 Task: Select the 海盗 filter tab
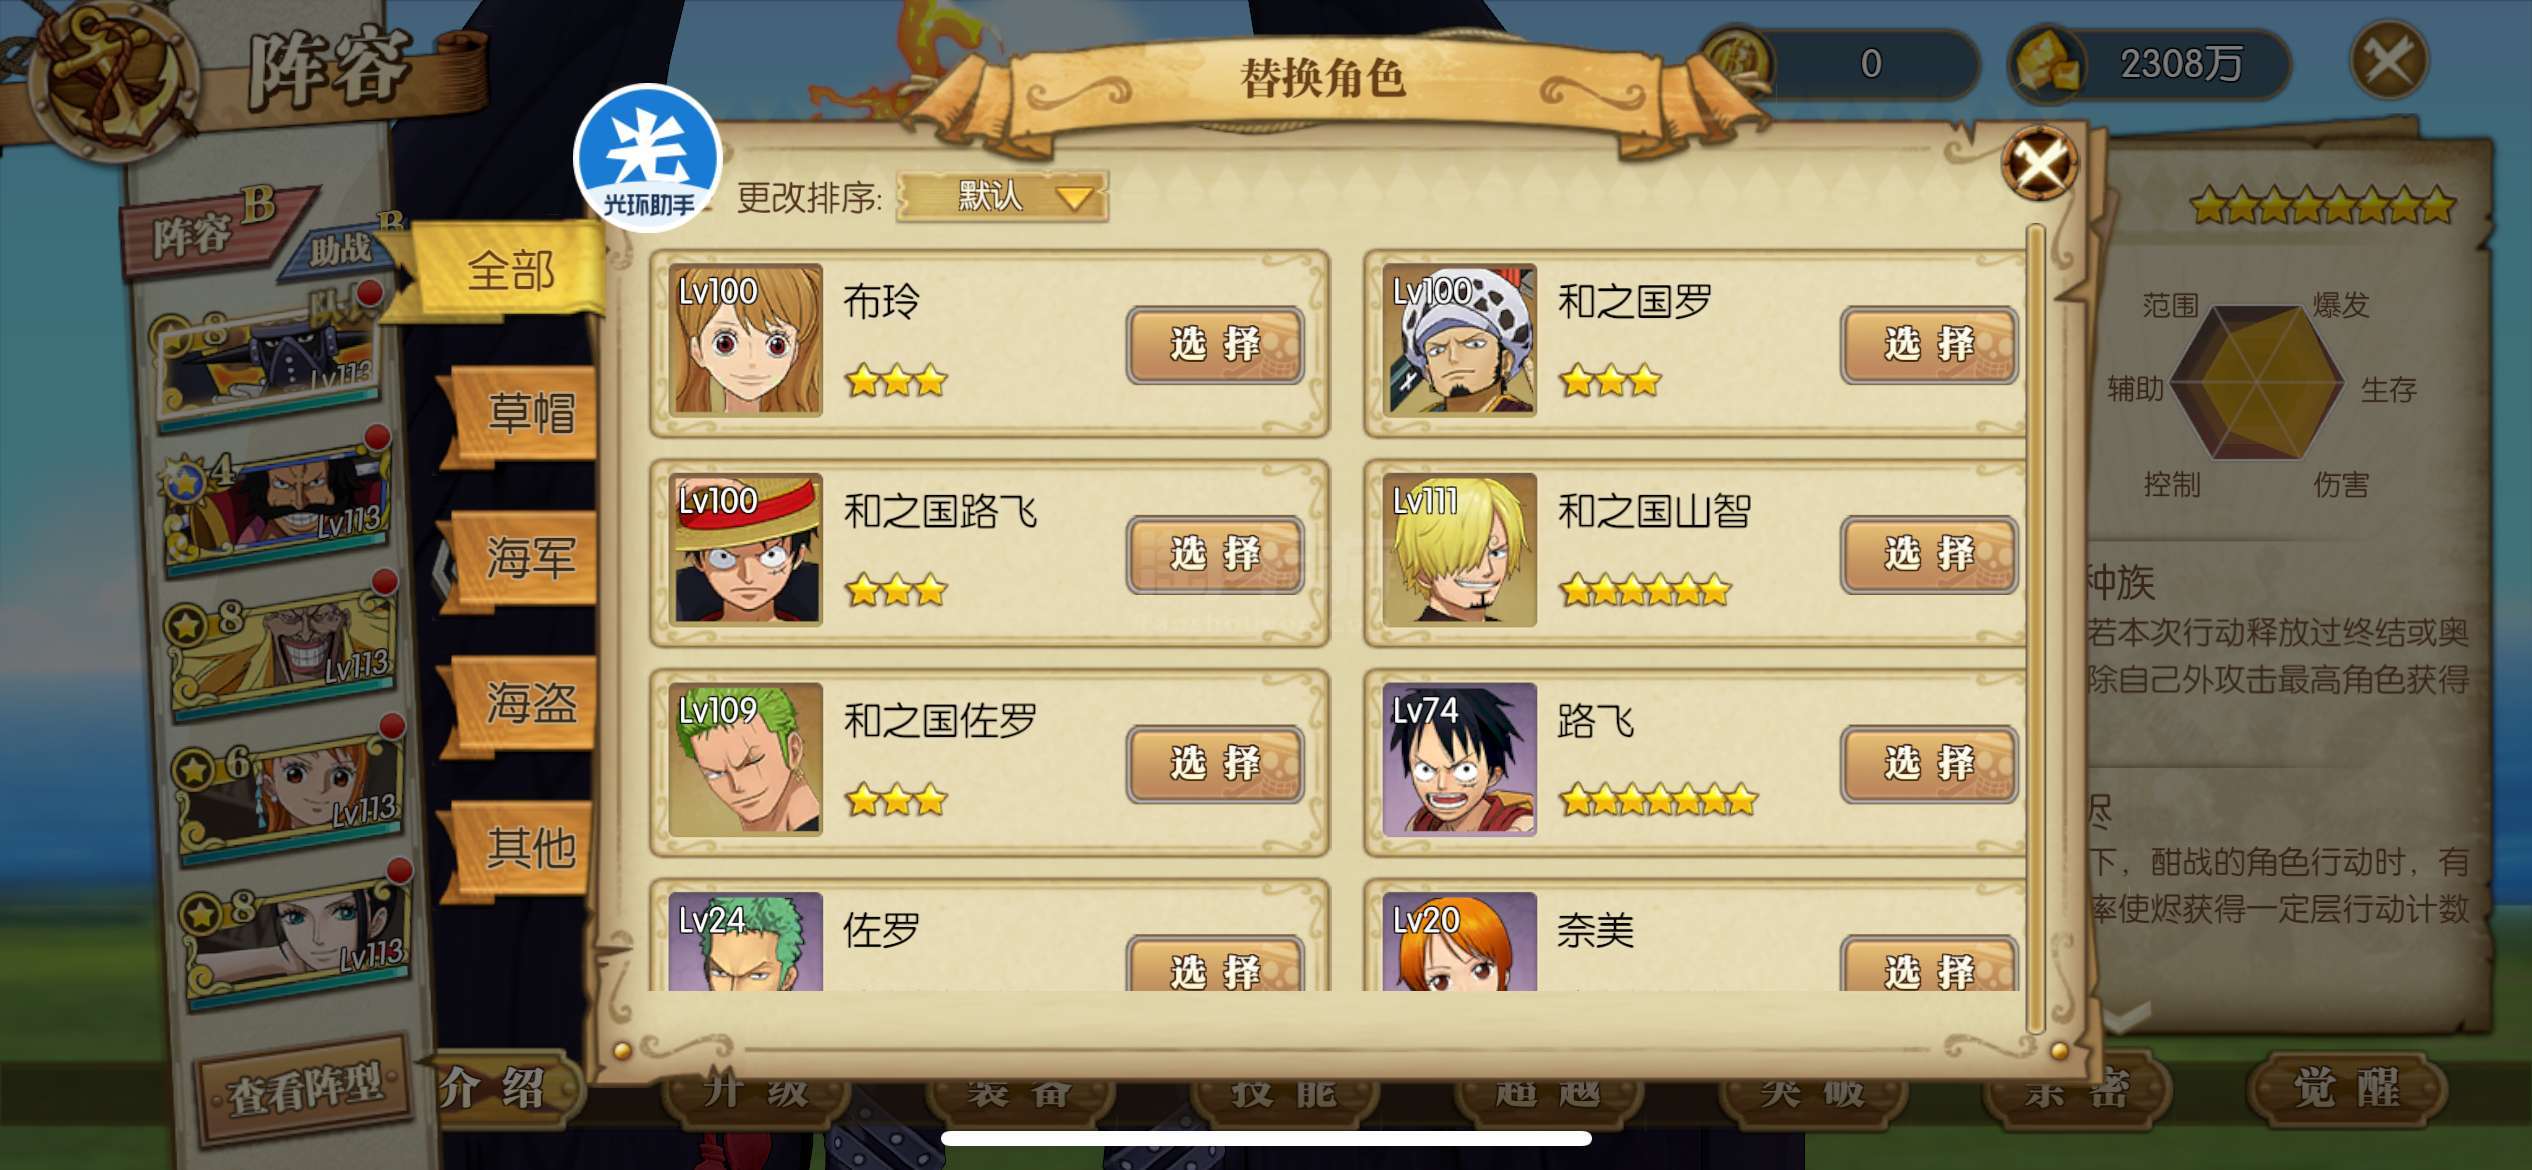tap(522, 704)
